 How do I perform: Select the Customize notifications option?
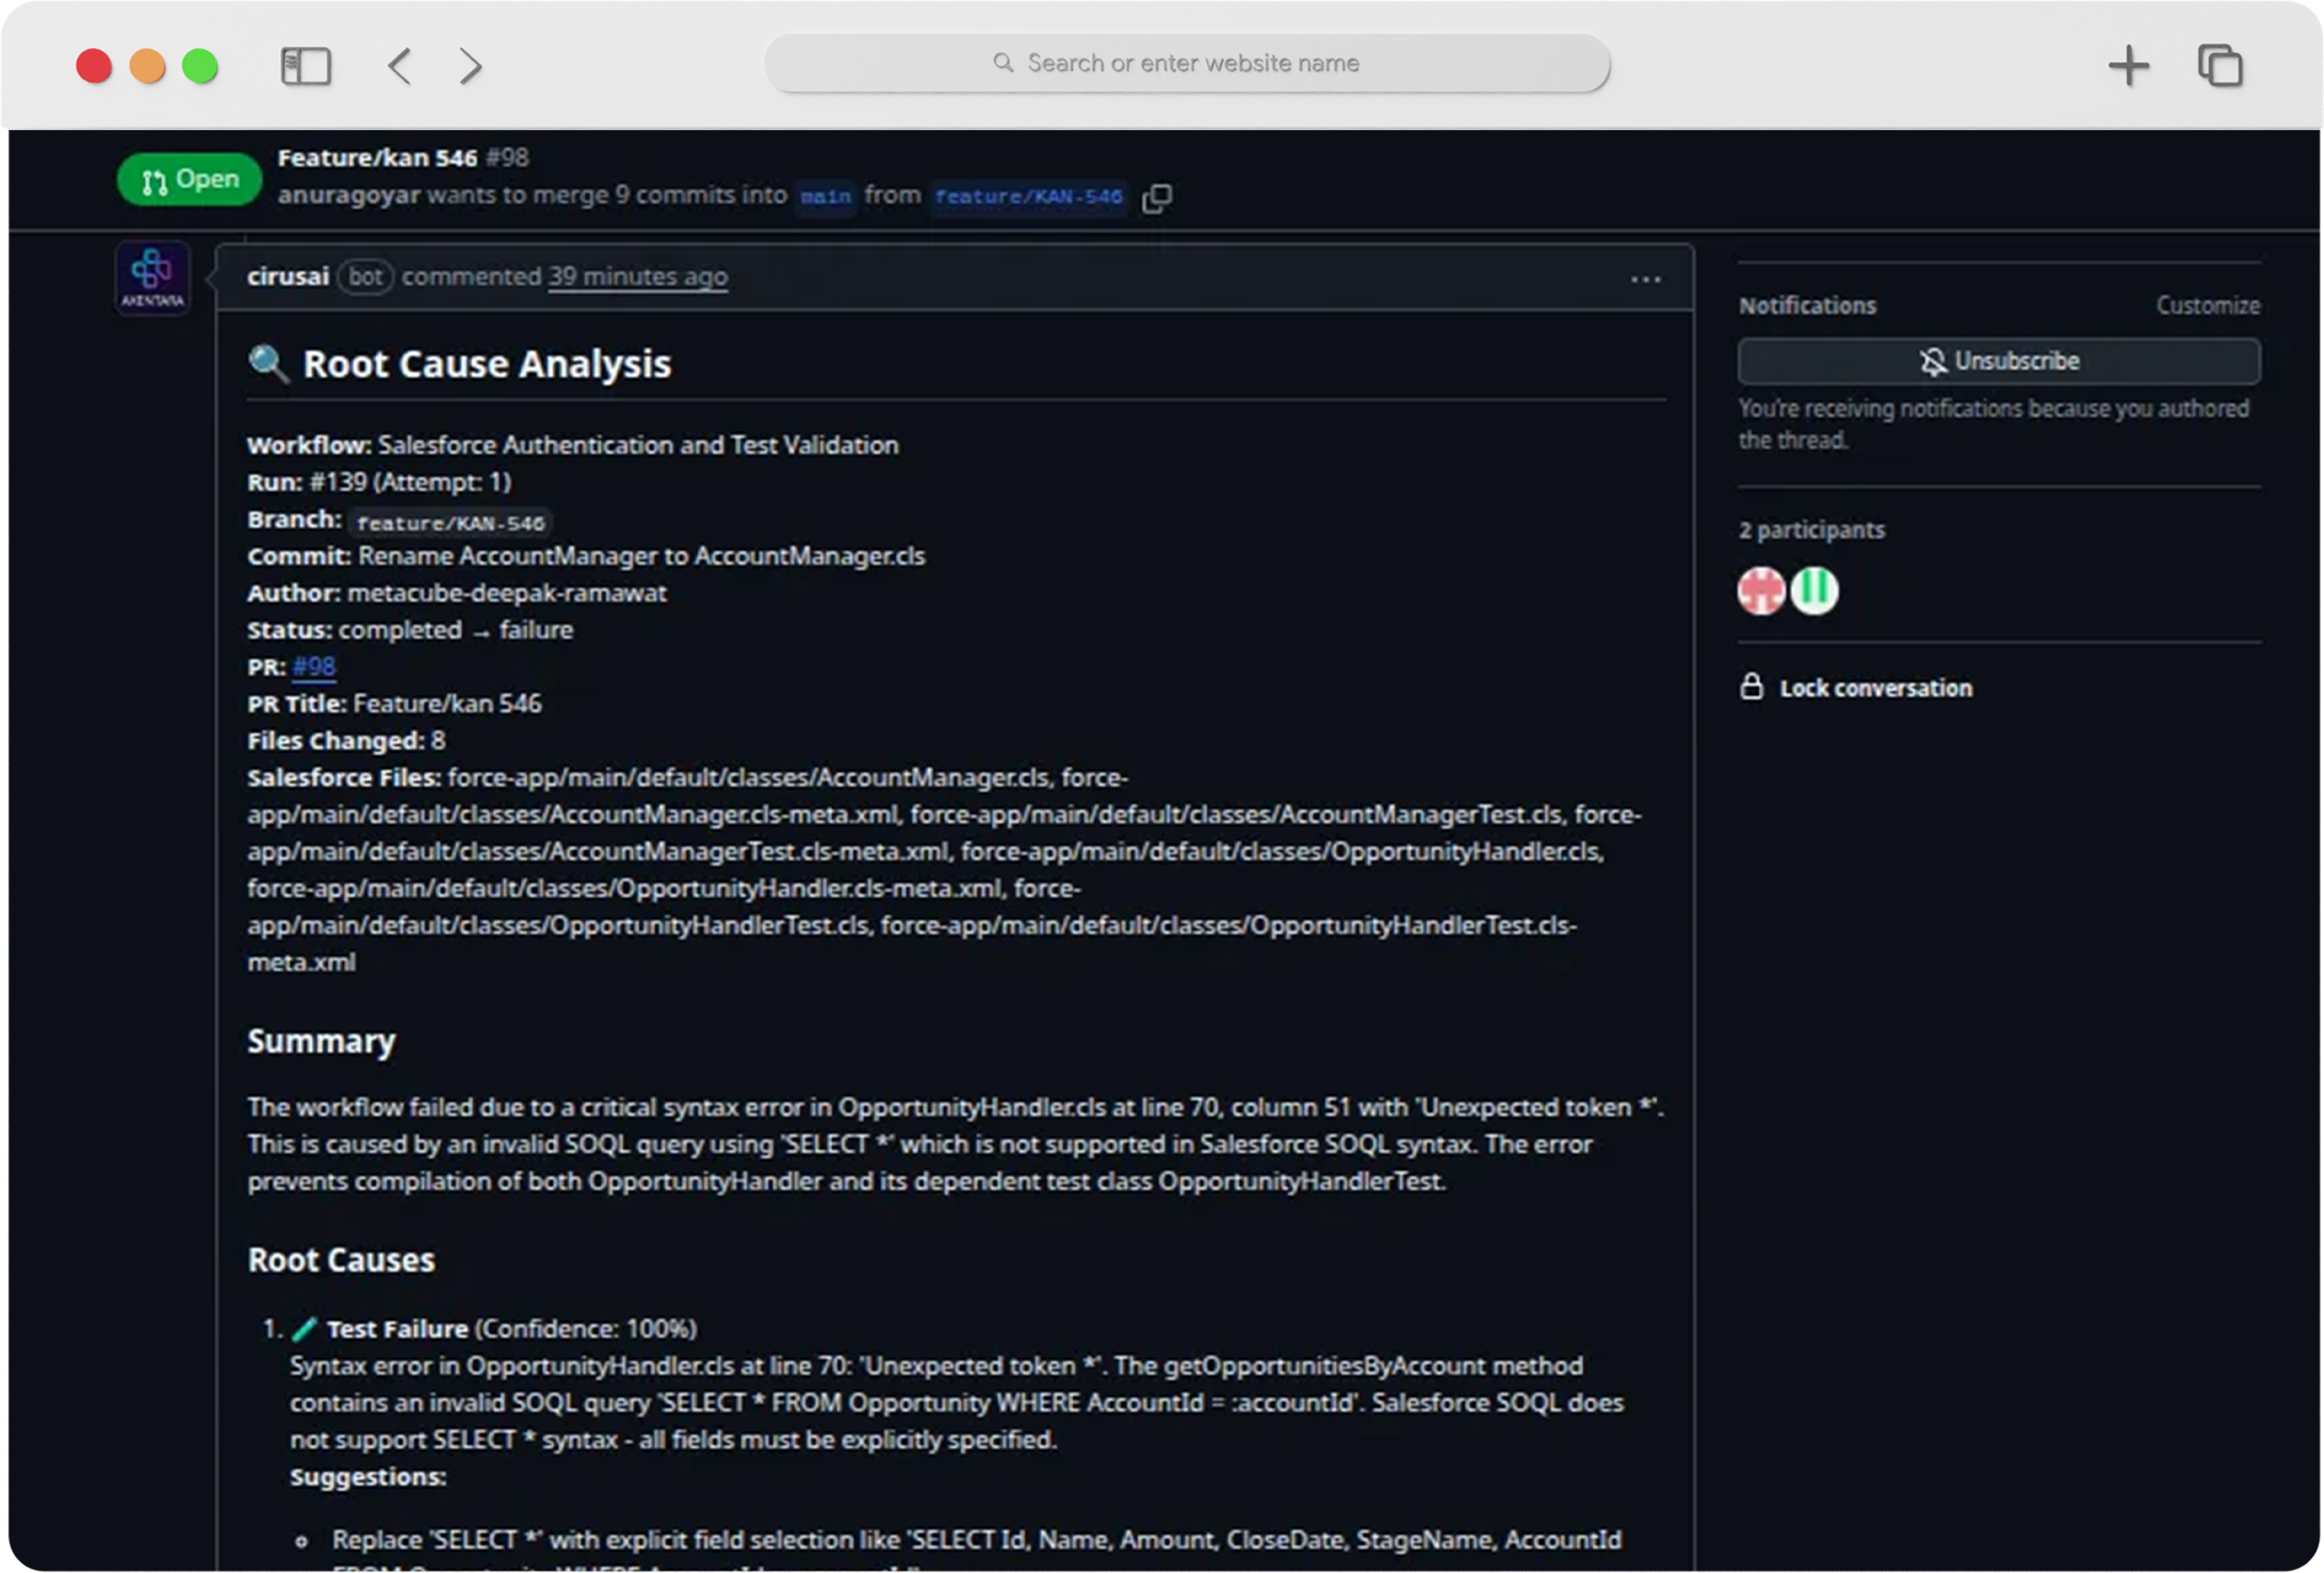2208,305
